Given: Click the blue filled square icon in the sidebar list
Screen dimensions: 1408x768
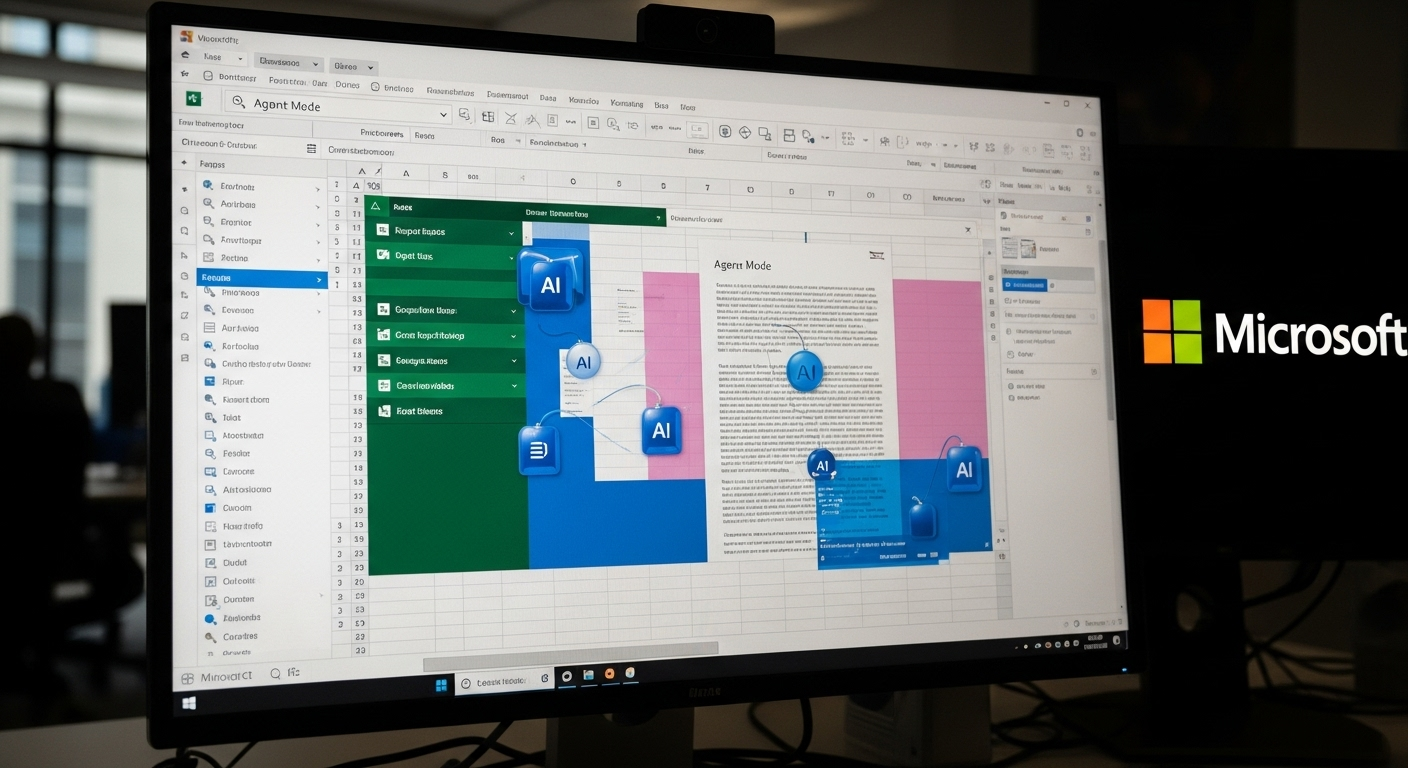Looking at the screenshot, I should [x=210, y=508].
